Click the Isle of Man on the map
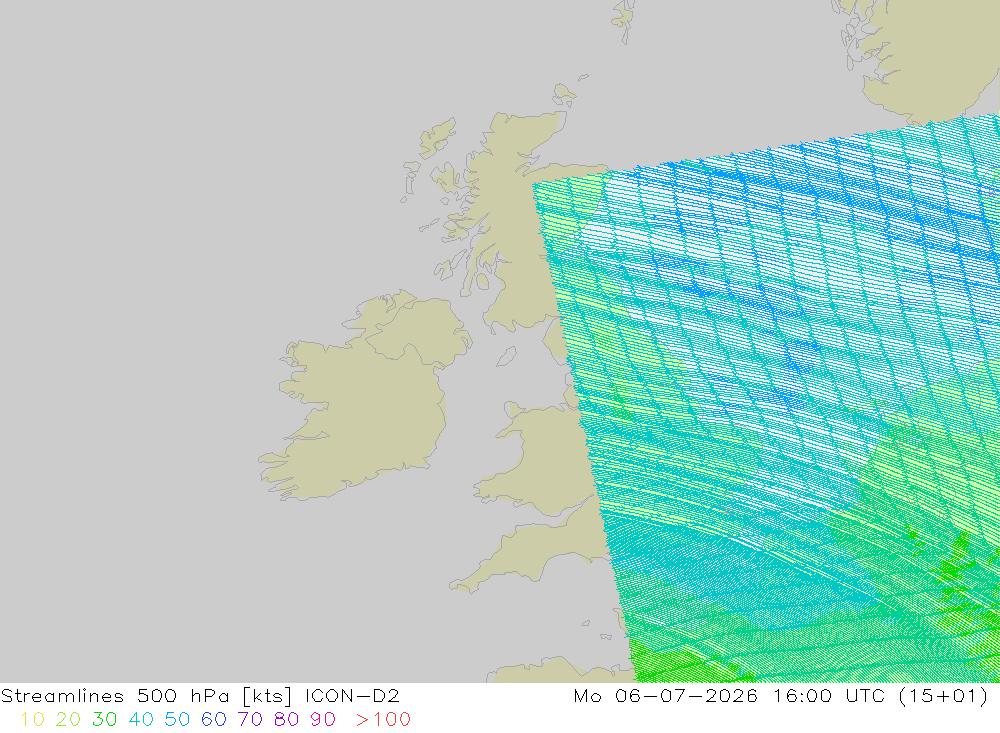This screenshot has width=1000, height=733. (506, 357)
